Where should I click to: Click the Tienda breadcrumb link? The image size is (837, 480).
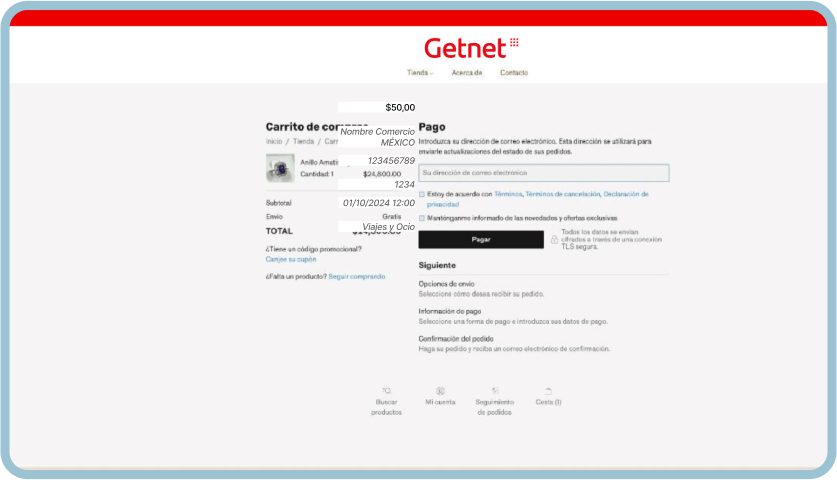(303, 142)
